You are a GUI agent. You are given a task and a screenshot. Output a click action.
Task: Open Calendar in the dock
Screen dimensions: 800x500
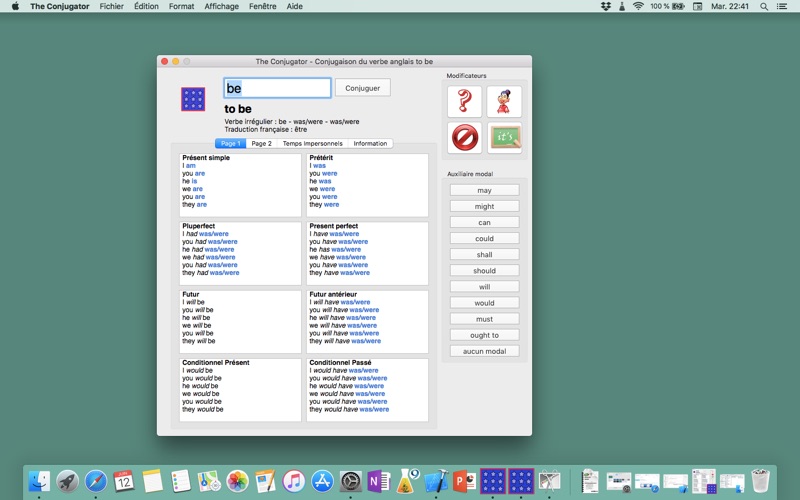click(x=124, y=481)
